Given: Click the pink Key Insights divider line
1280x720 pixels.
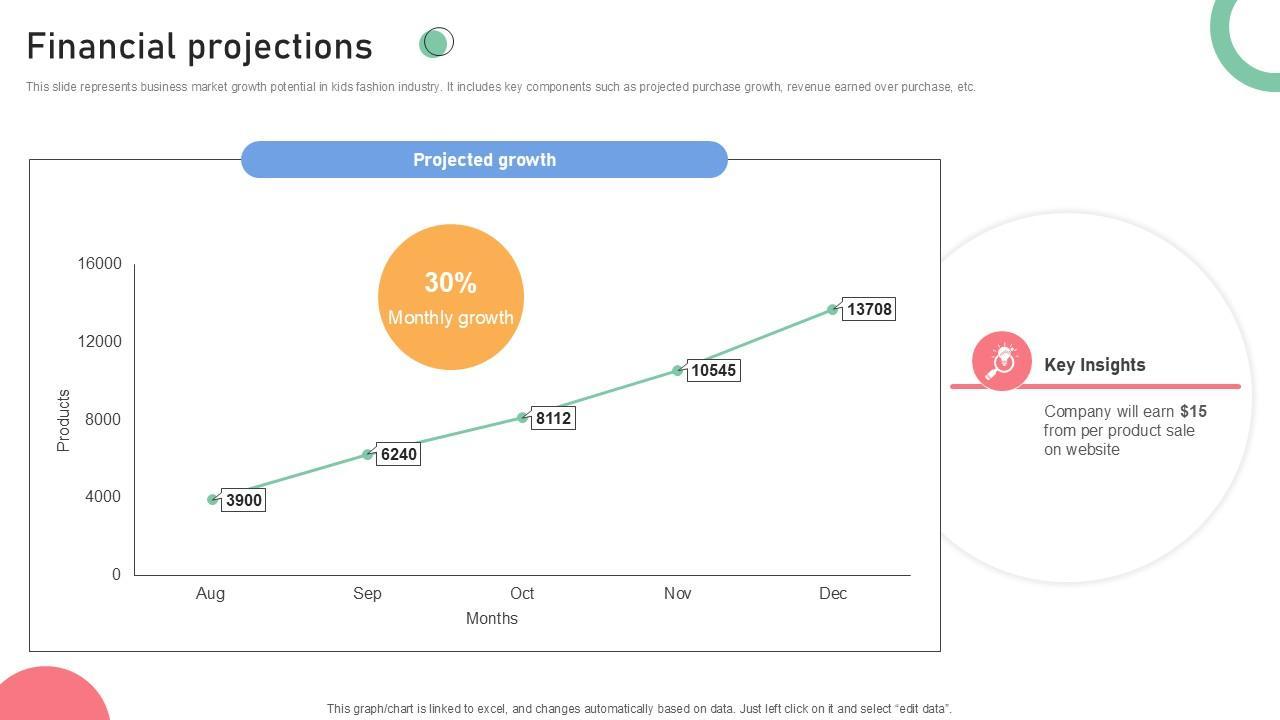Looking at the screenshot, I should coord(1095,386).
